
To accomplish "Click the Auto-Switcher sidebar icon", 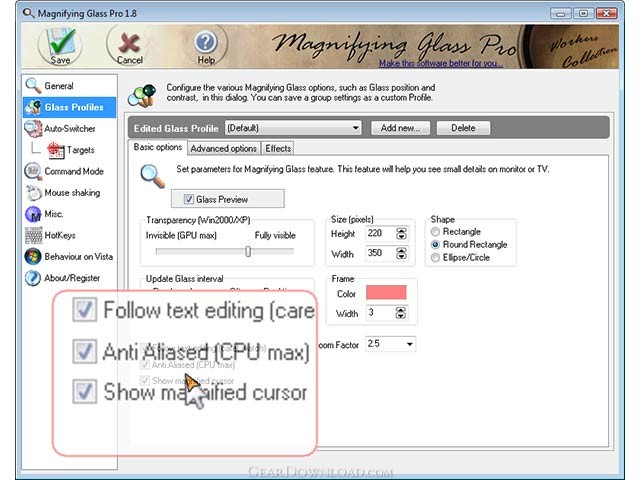I will [33, 128].
